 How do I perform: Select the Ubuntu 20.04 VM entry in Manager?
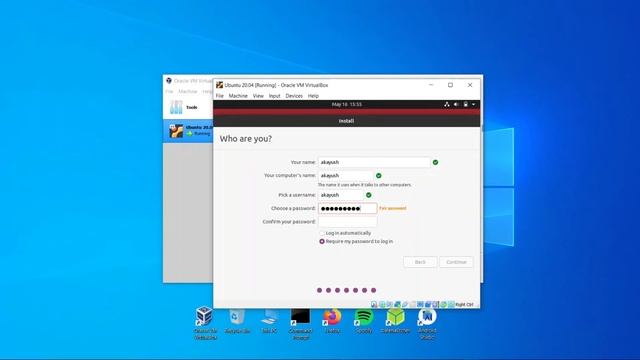(x=188, y=131)
